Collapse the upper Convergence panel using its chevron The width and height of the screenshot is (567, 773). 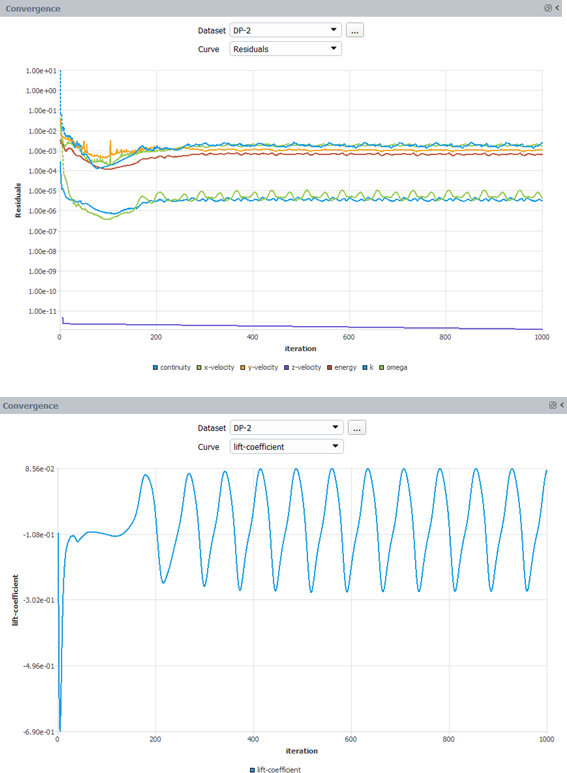click(557, 8)
